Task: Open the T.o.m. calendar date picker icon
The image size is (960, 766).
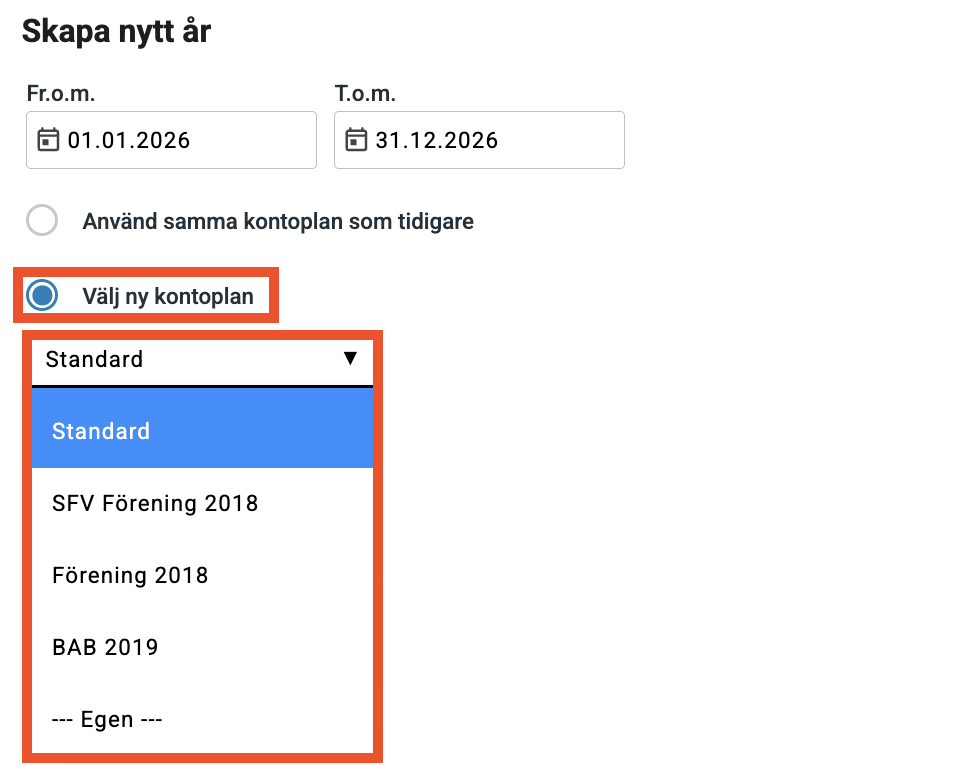Action: coord(356,140)
